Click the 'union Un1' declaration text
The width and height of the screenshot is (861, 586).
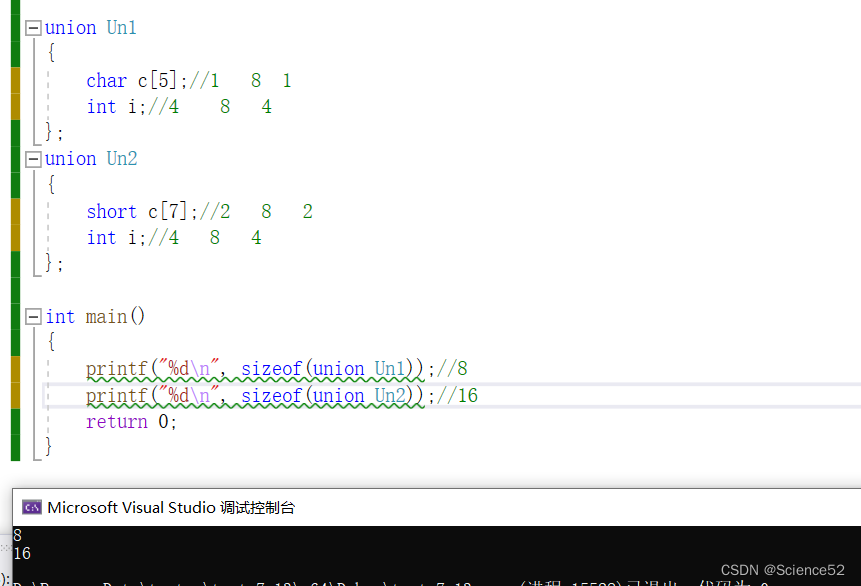91,27
